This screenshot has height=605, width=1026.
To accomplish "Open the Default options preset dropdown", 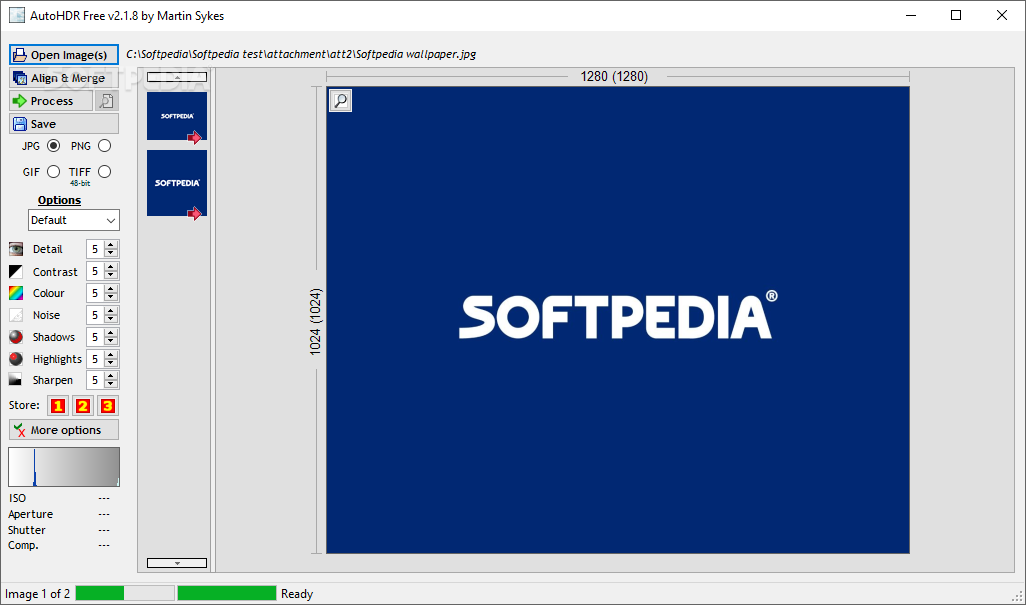I will tap(74, 220).
